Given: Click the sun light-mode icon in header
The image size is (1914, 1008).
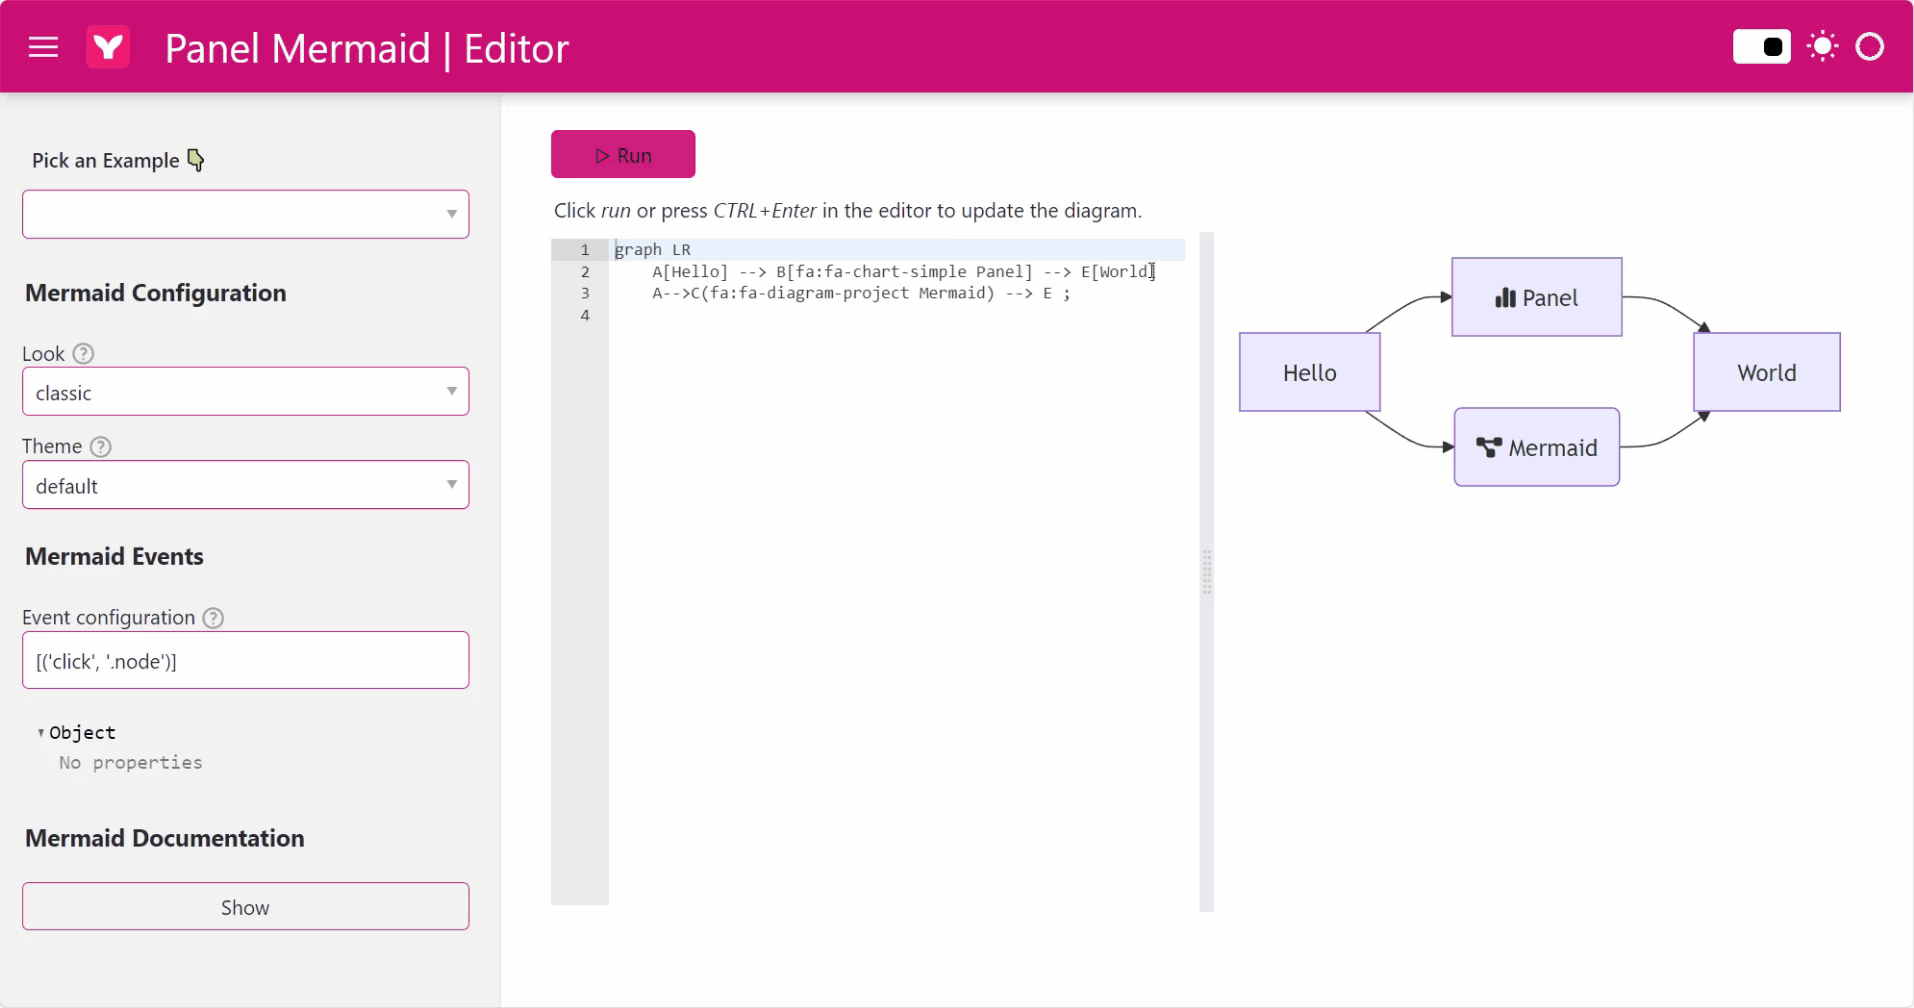Looking at the screenshot, I should 1822,46.
